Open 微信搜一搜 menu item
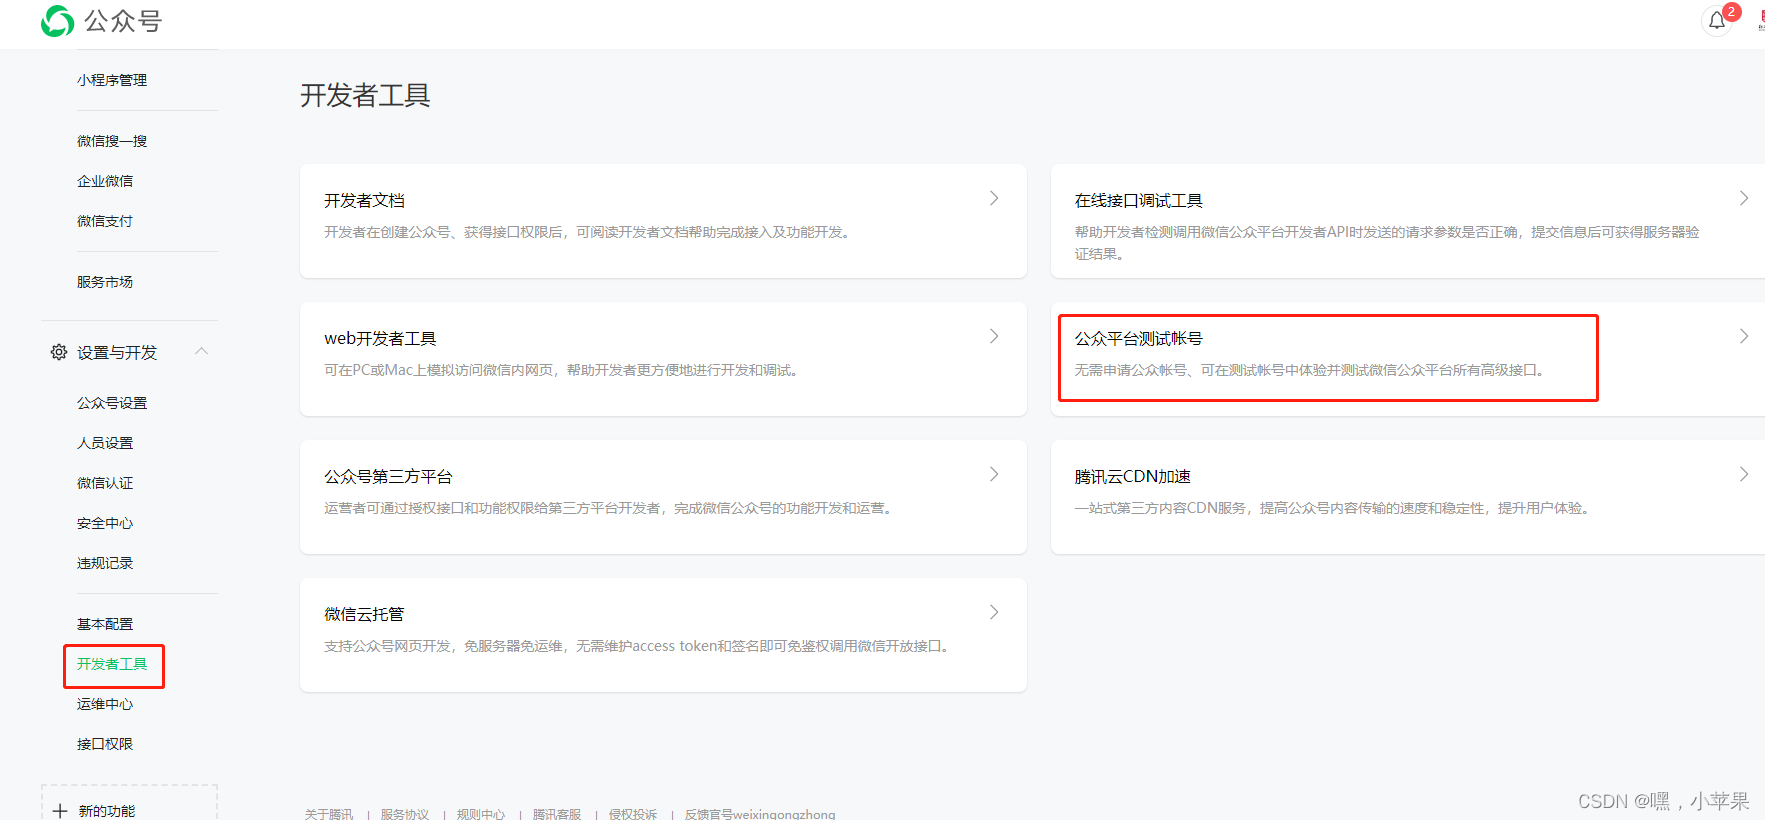The width and height of the screenshot is (1765, 820). [112, 141]
